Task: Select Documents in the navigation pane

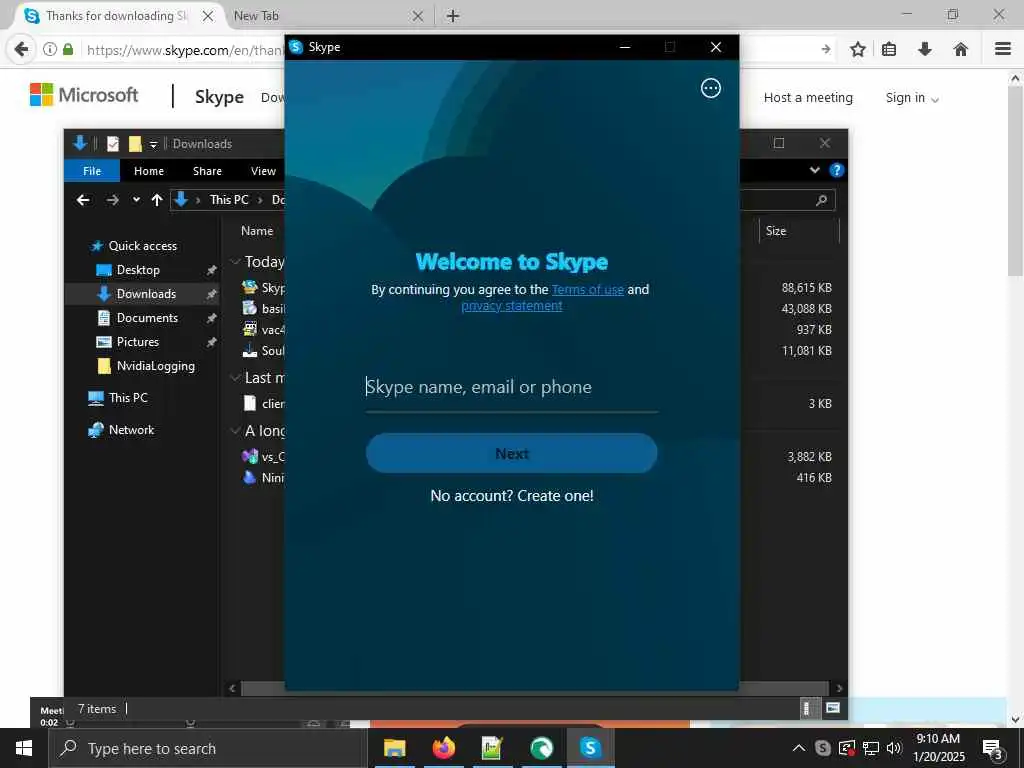Action: [x=147, y=318]
